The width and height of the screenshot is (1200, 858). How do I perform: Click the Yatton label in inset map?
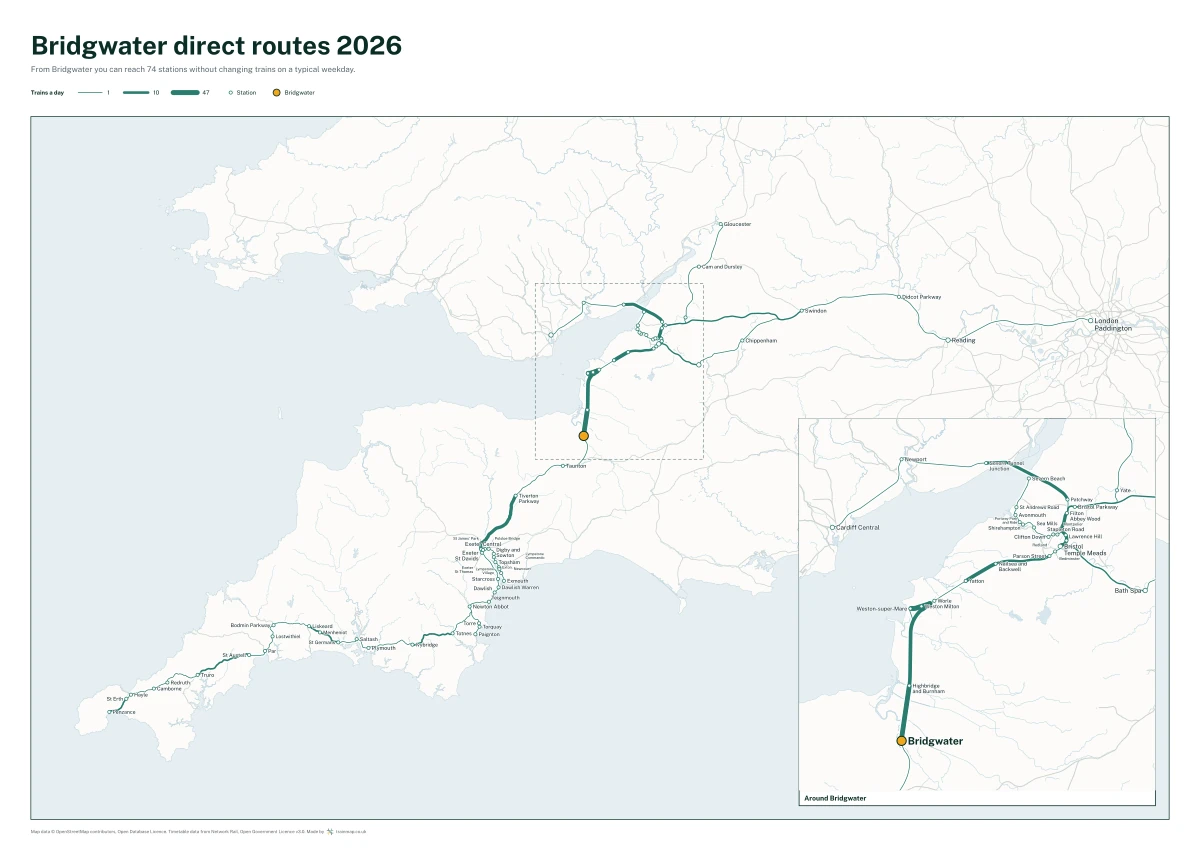pyautogui.click(x=978, y=580)
